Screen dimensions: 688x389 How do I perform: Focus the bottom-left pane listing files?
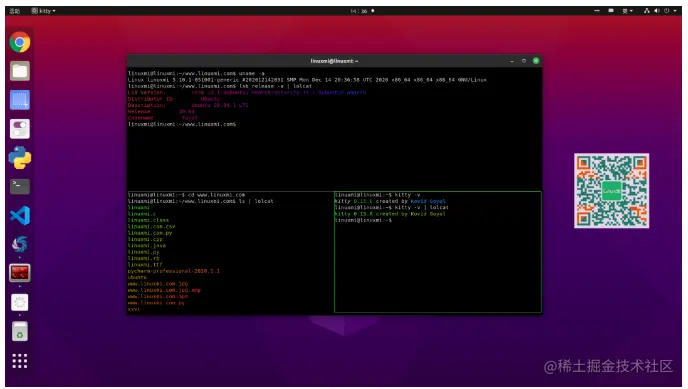pyautogui.click(x=230, y=252)
